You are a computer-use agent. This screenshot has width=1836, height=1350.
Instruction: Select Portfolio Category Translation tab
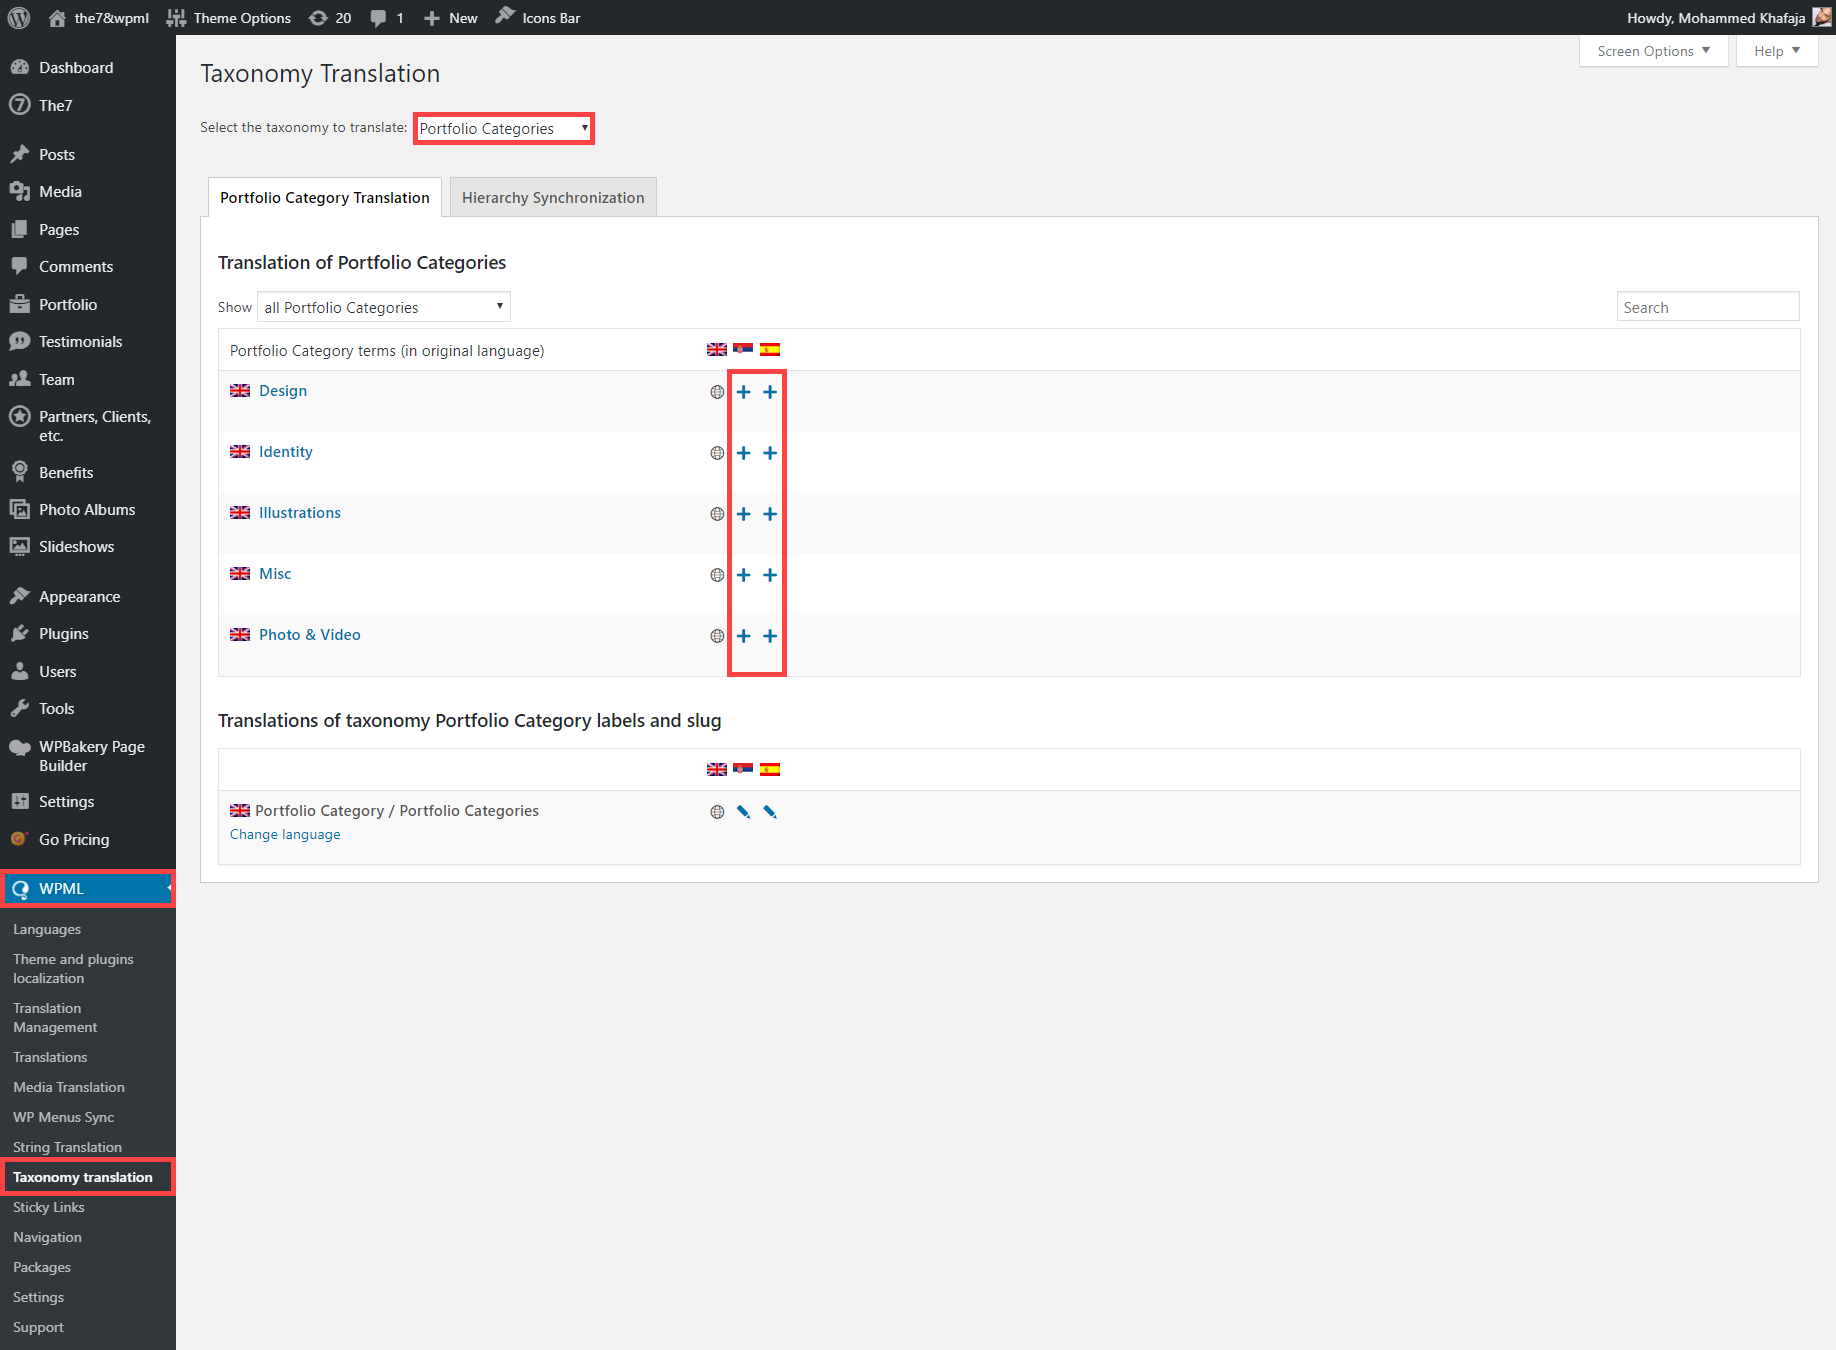coord(325,198)
